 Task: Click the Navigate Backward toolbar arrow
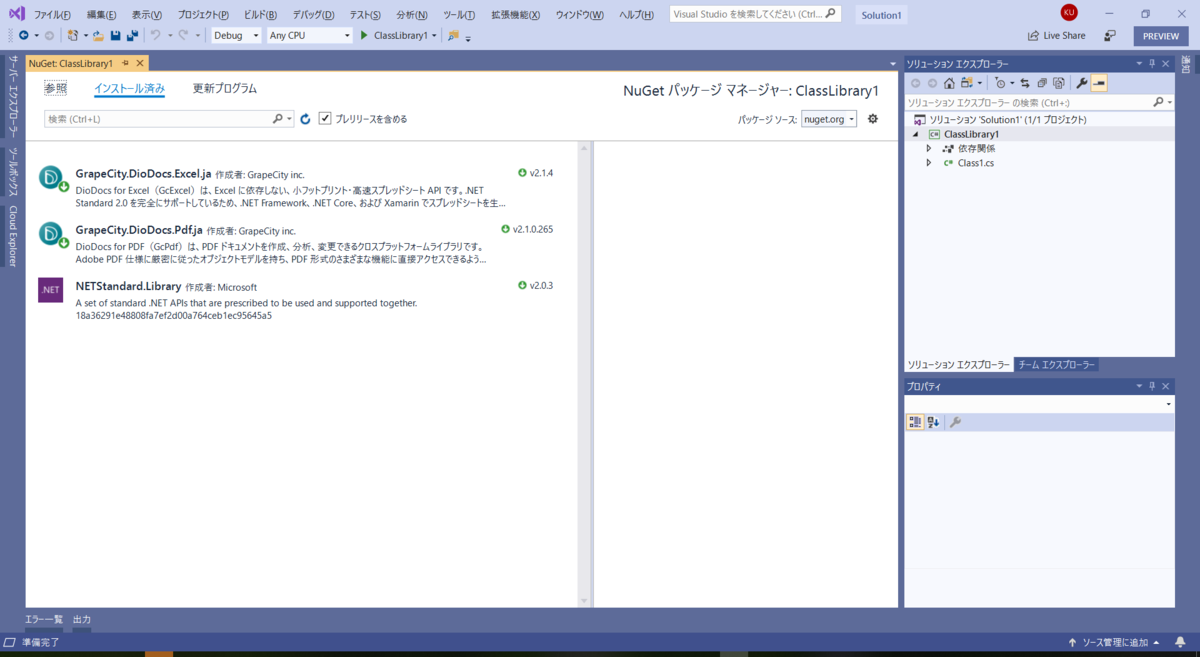point(23,35)
